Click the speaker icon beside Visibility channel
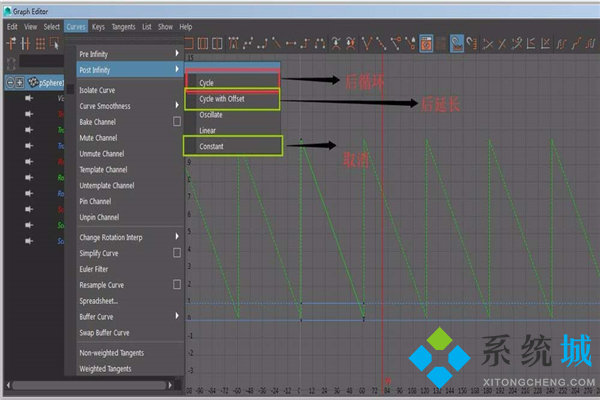This screenshot has width=600, height=400. (30, 98)
